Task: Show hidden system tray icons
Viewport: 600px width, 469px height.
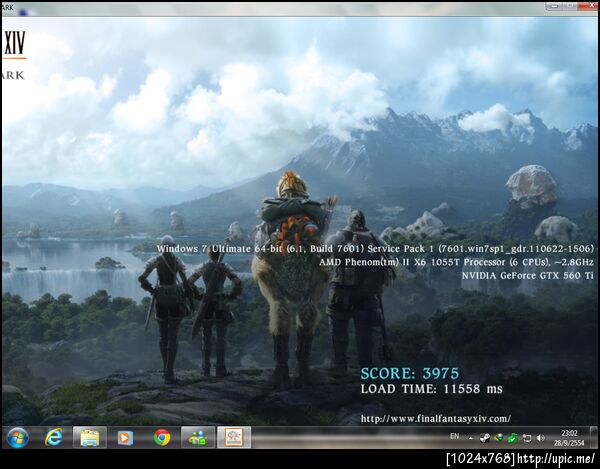Action: tap(471, 438)
